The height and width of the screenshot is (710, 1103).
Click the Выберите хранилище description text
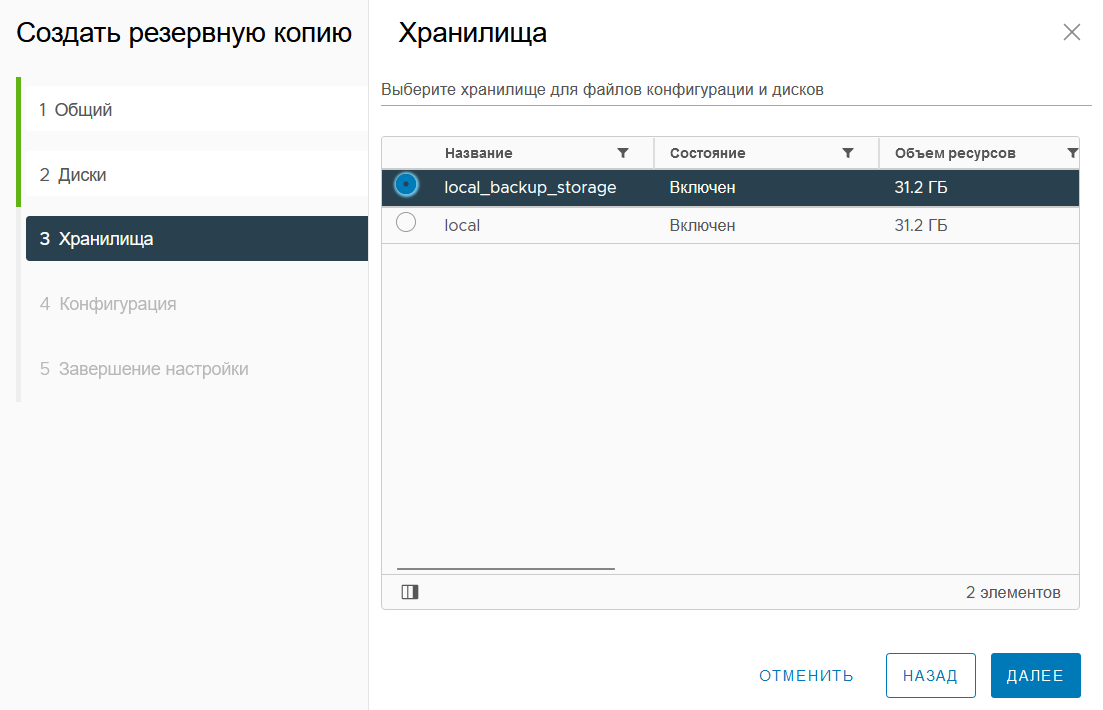click(x=602, y=89)
